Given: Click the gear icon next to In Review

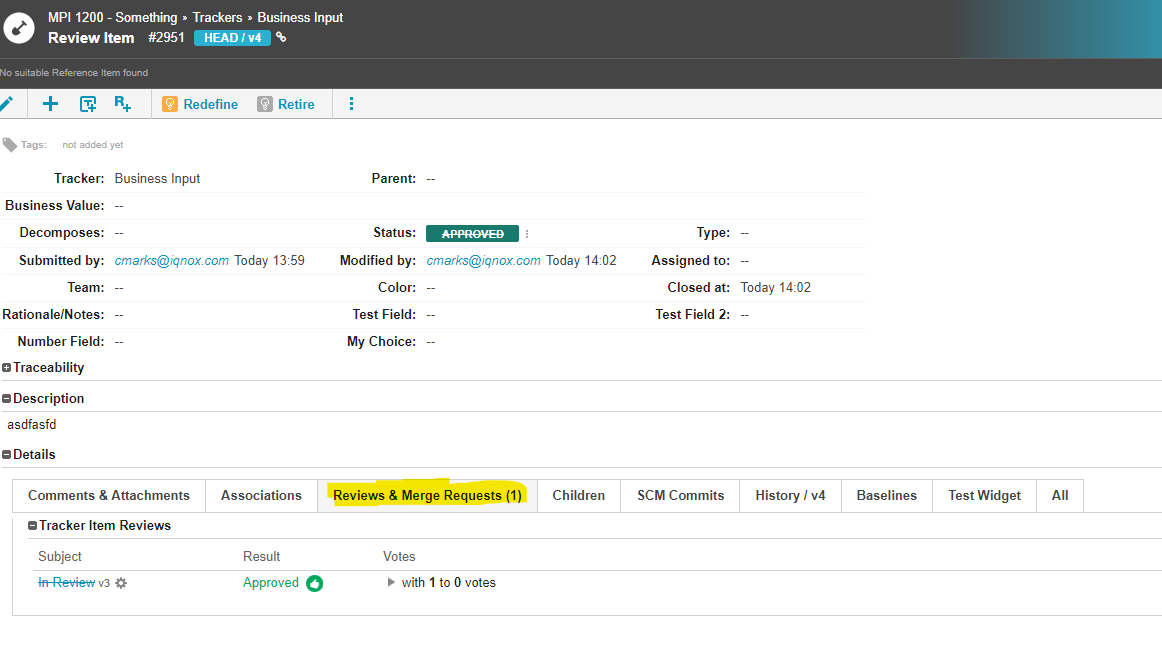Looking at the screenshot, I should 121,583.
